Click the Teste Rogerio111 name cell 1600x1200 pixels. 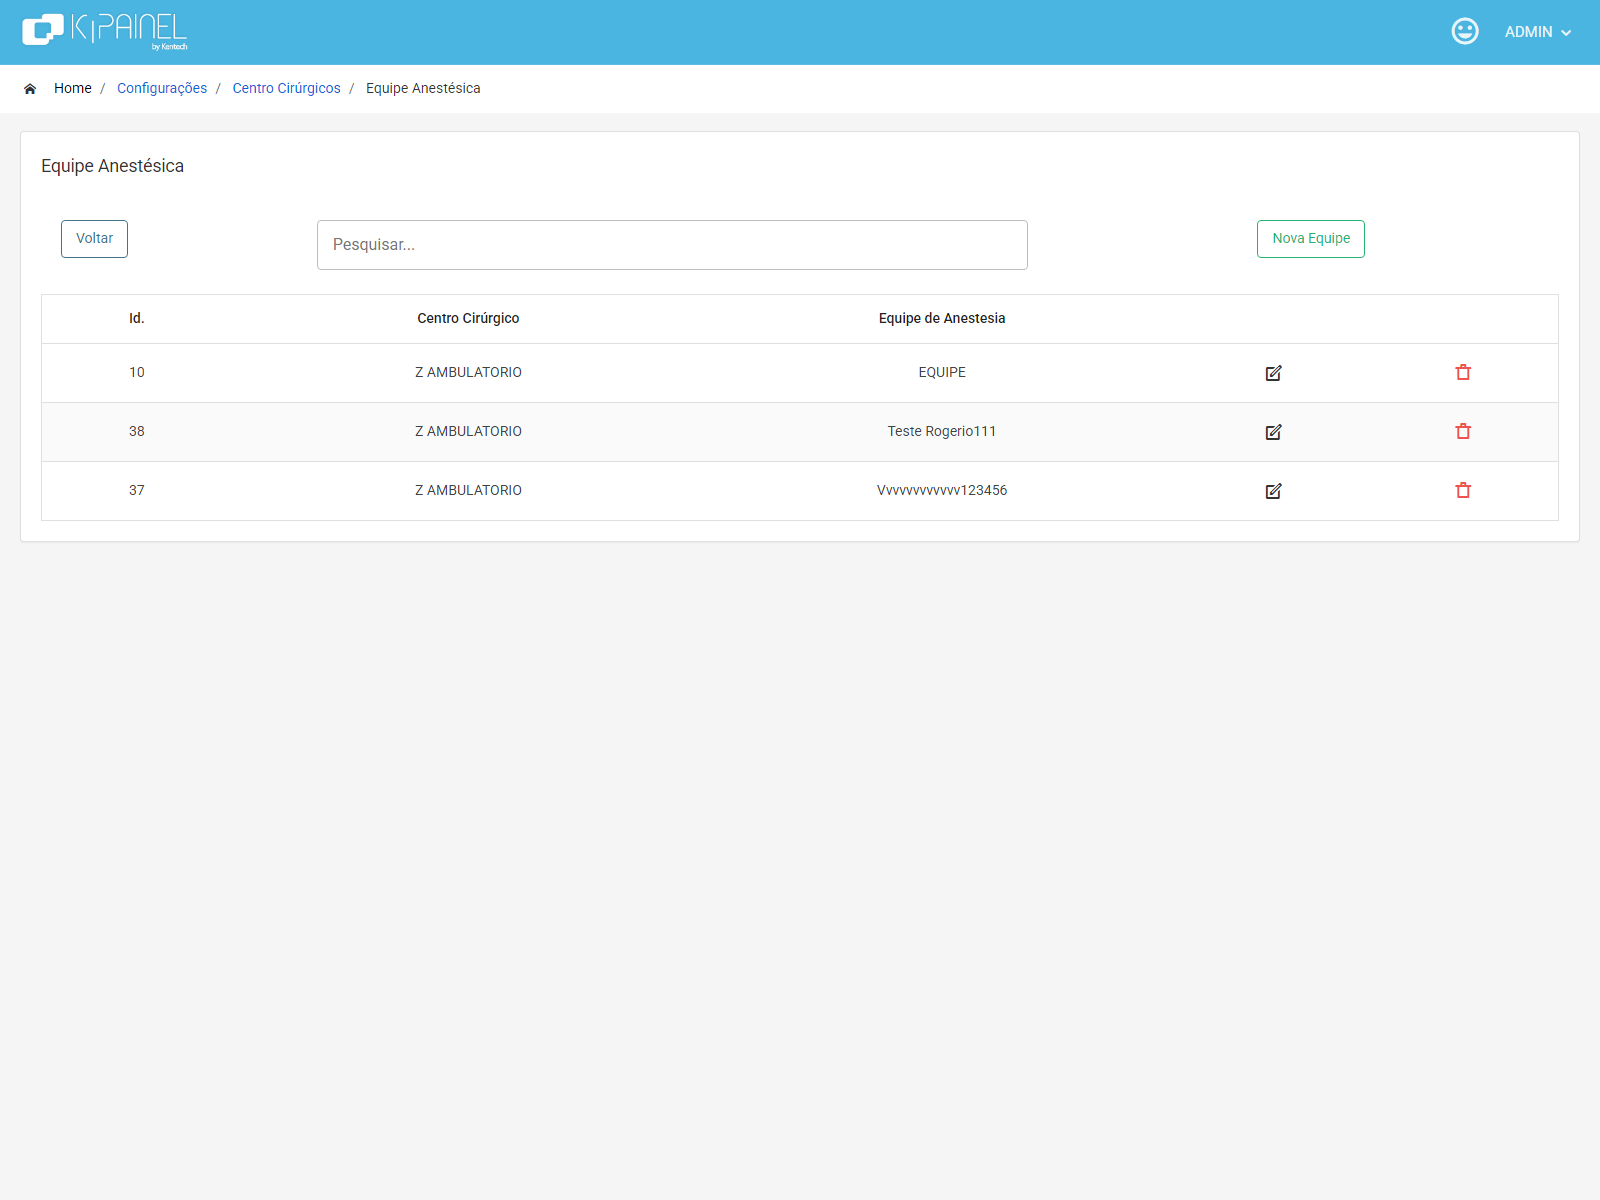coord(942,431)
